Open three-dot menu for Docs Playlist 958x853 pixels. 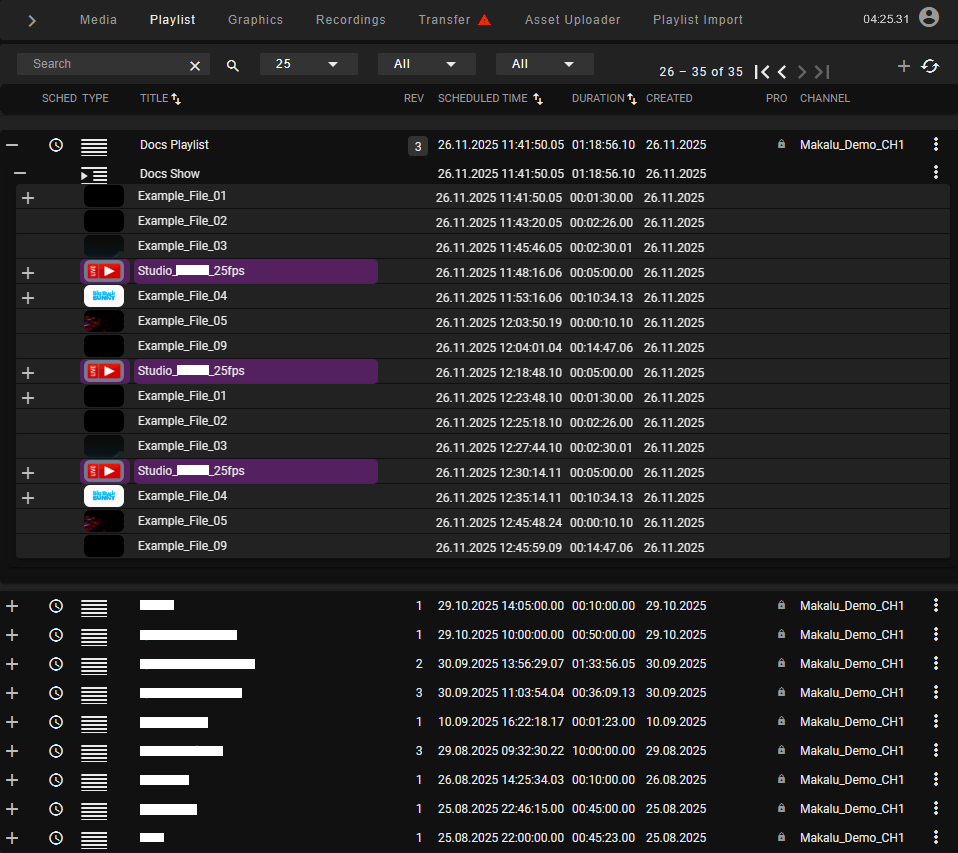click(x=936, y=145)
